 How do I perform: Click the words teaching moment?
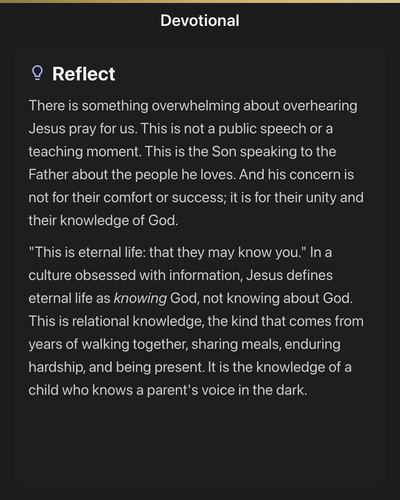[x=85, y=152]
